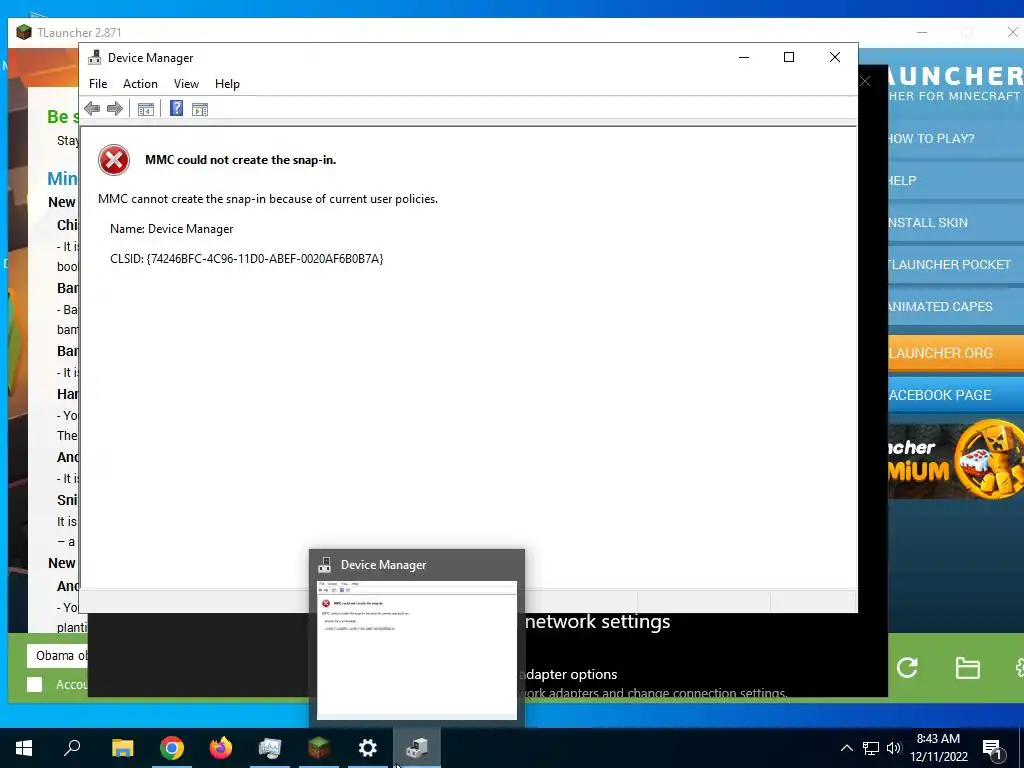Viewport: 1024px width, 768px height.
Task: Open the View menu
Action: [186, 84]
